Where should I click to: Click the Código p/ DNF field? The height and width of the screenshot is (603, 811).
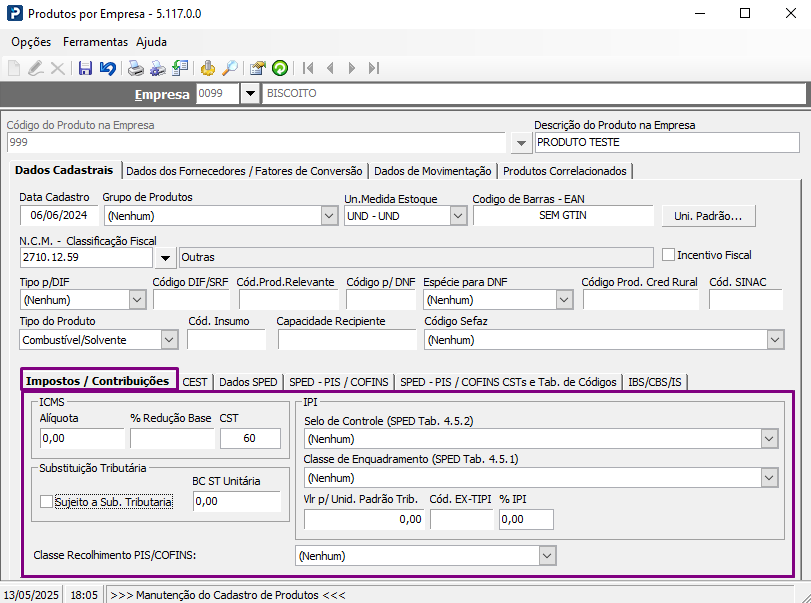tap(381, 300)
